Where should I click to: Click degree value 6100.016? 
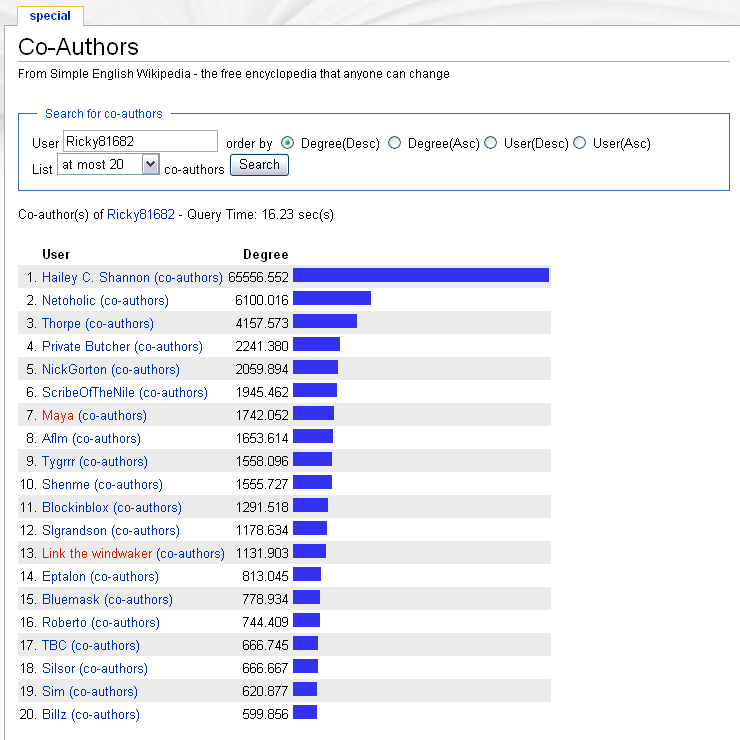(x=262, y=300)
